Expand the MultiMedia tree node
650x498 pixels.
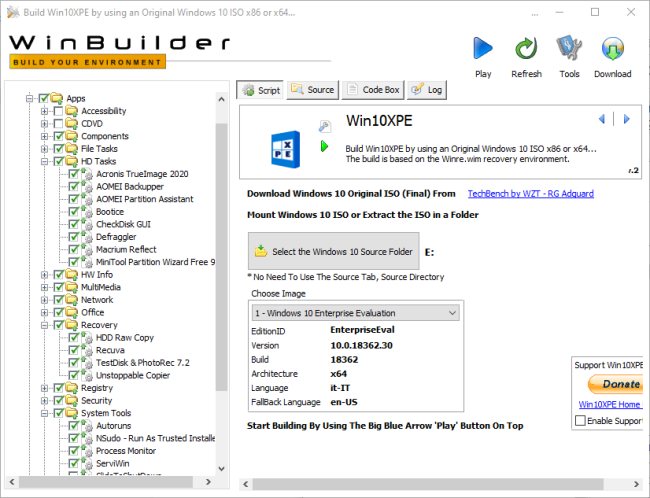44,287
